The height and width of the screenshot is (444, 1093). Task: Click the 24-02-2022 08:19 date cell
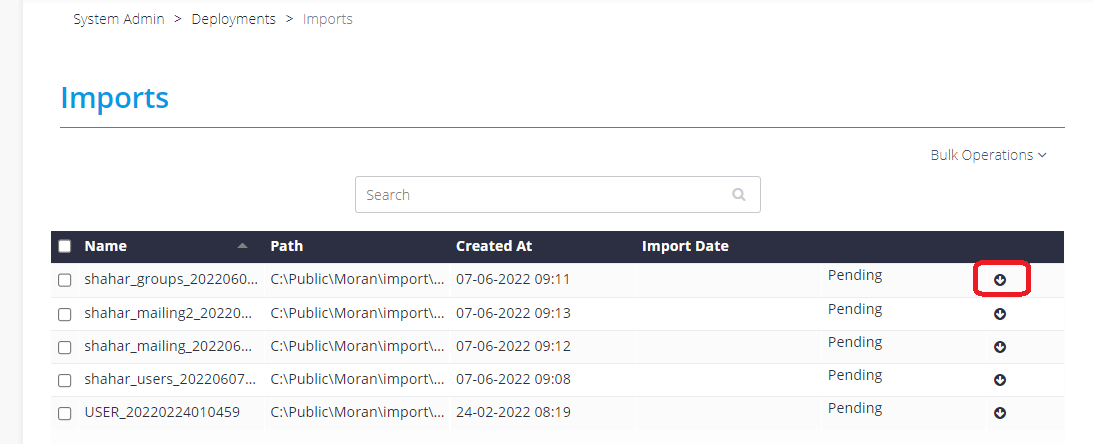(513, 412)
